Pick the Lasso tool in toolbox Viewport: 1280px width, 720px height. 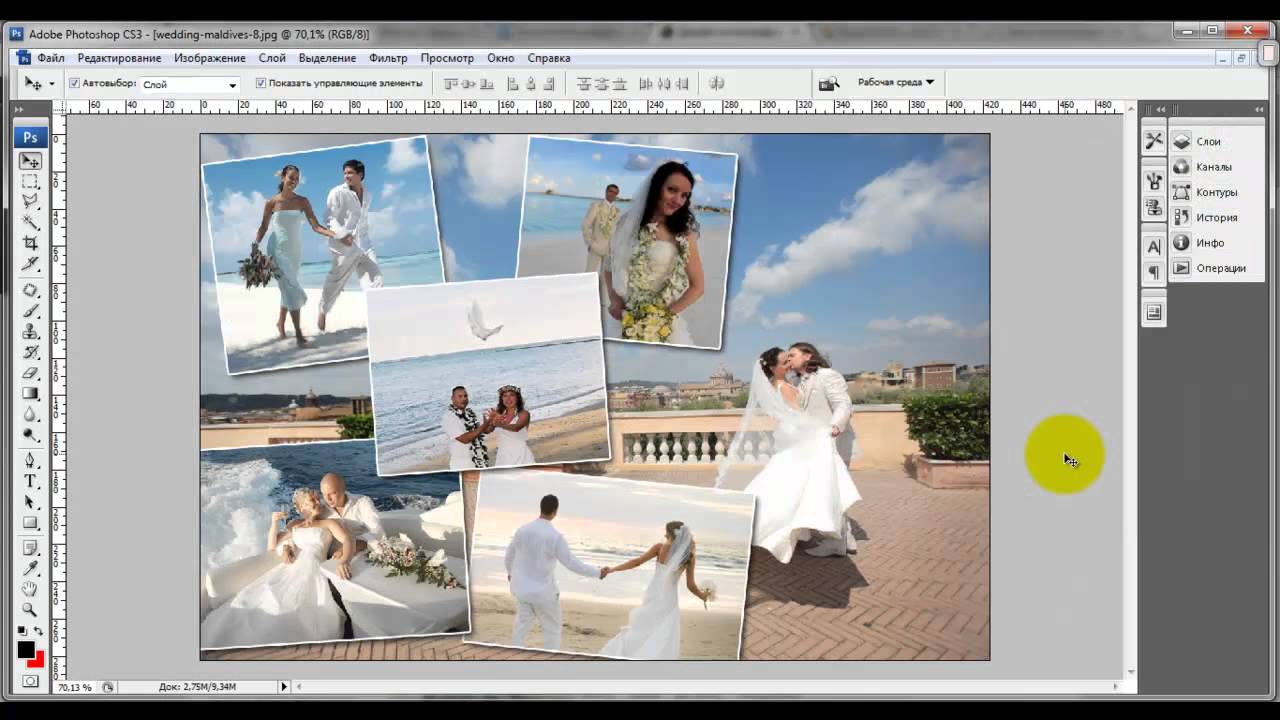[31, 202]
